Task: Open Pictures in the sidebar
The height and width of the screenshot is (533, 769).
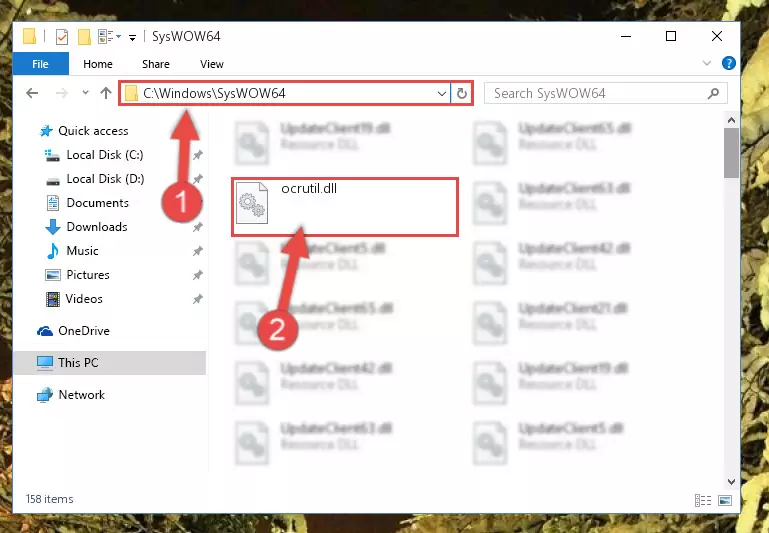Action: 88,275
